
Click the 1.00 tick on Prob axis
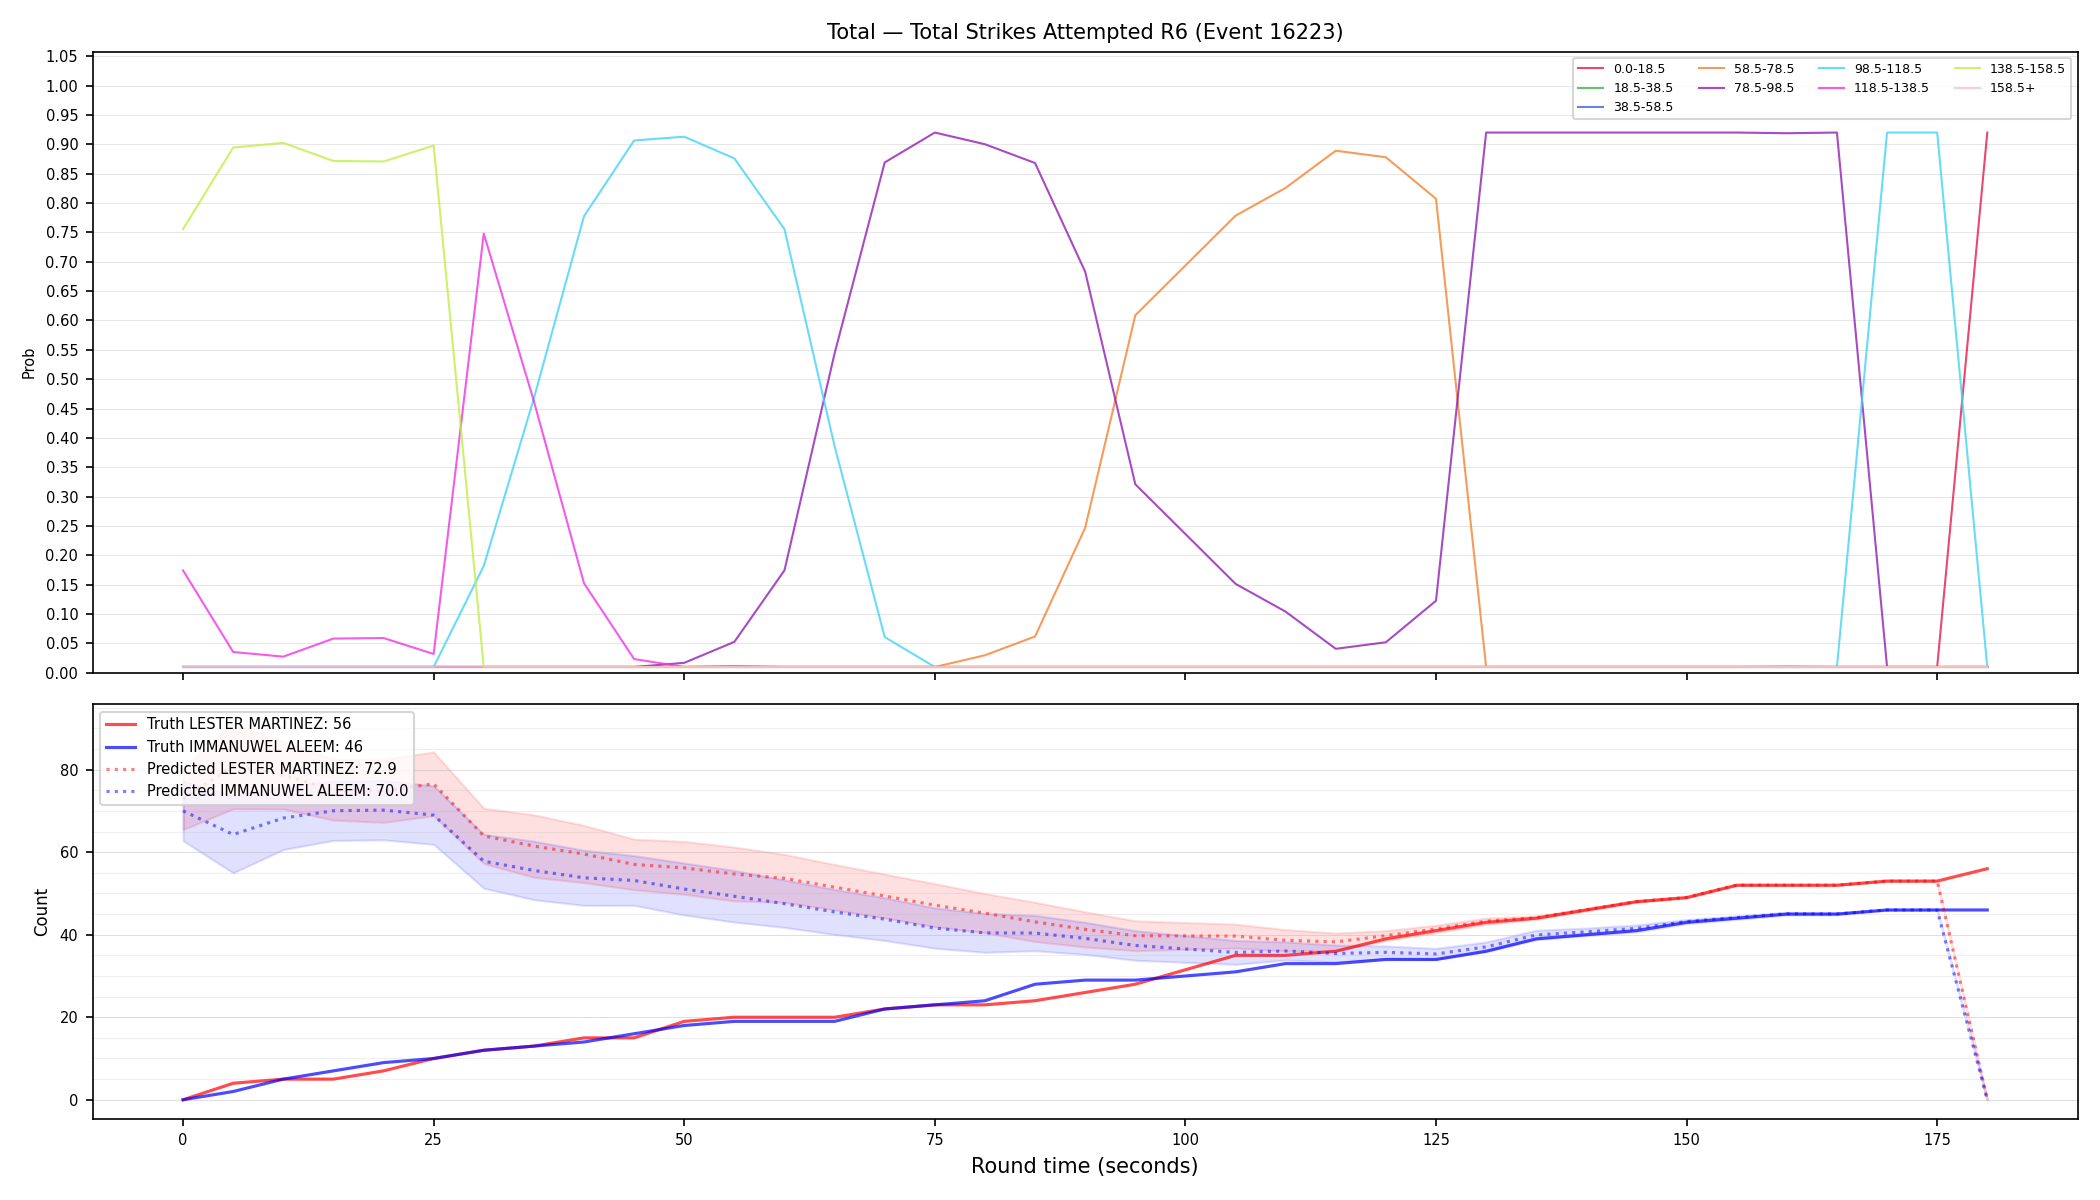pyautogui.click(x=62, y=86)
